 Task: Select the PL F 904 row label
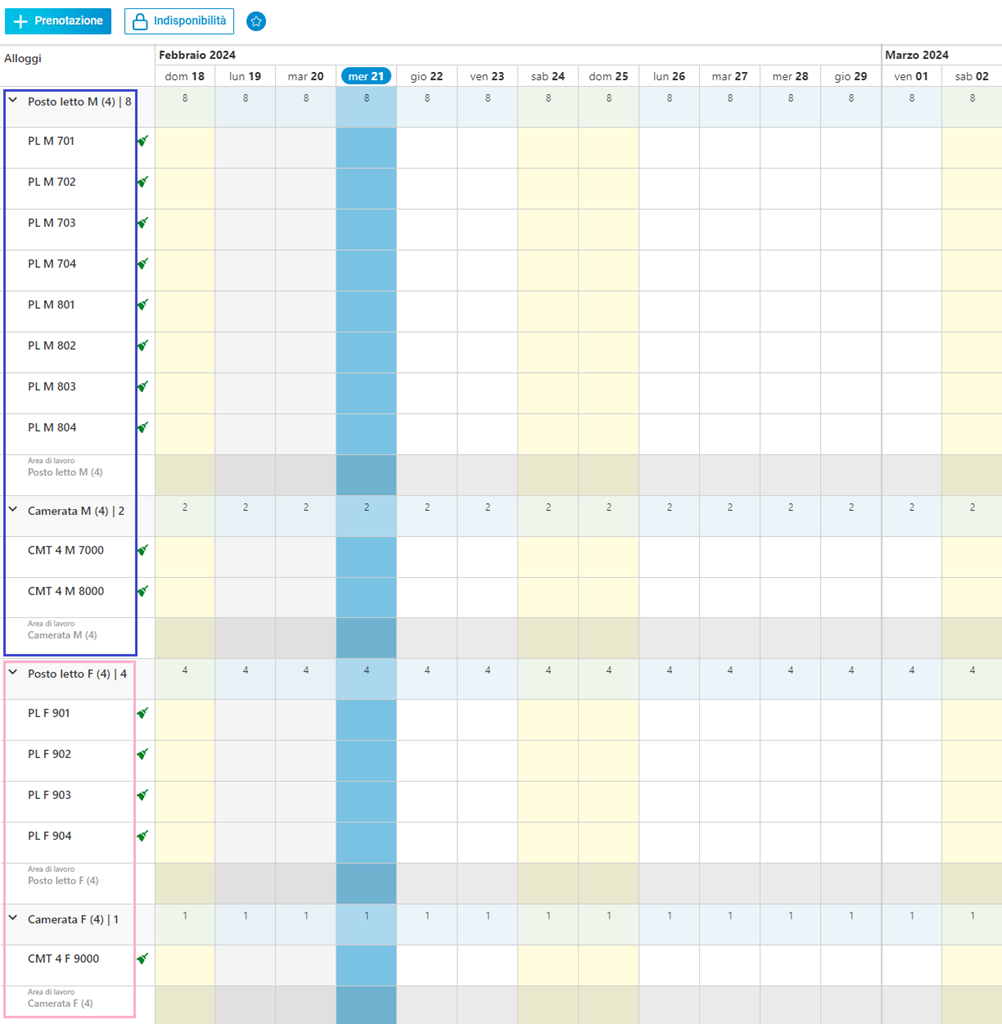click(50, 836)
